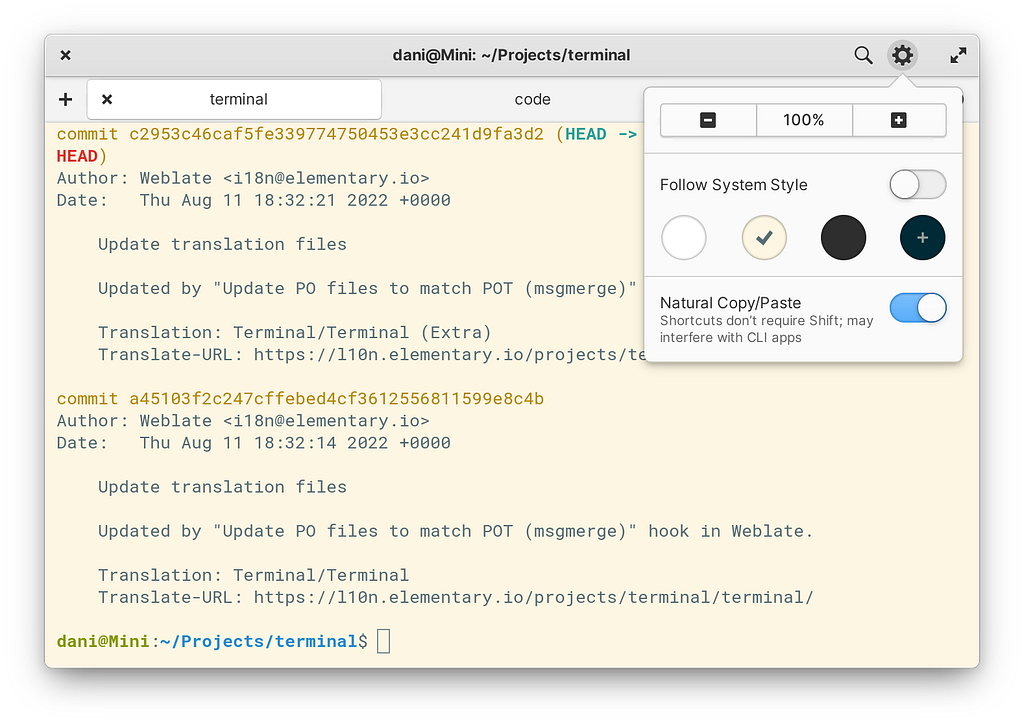Screen dimensions: 1024x723
Task: Select the checked solarized light swatch
Action: pos(764,238)
